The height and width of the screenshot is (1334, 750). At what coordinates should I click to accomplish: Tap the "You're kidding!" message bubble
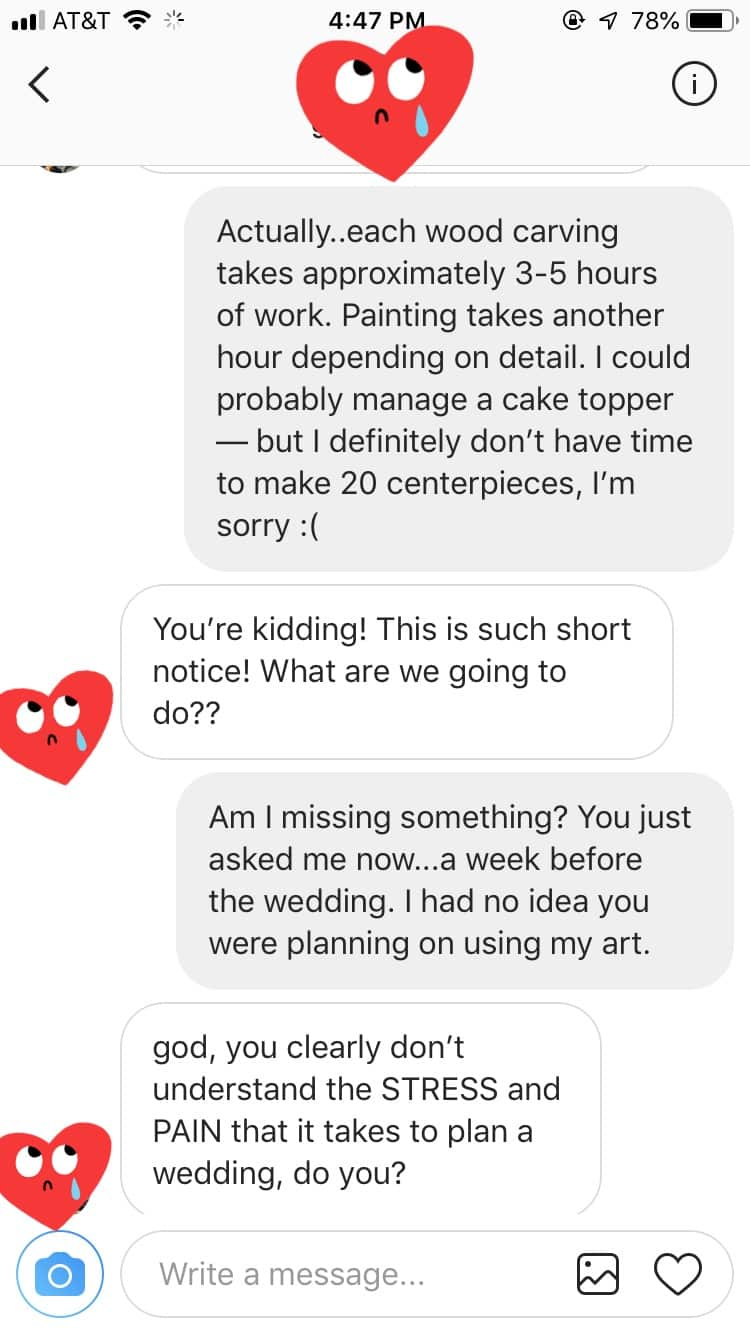pyautogui.click(x=396, y=671)
